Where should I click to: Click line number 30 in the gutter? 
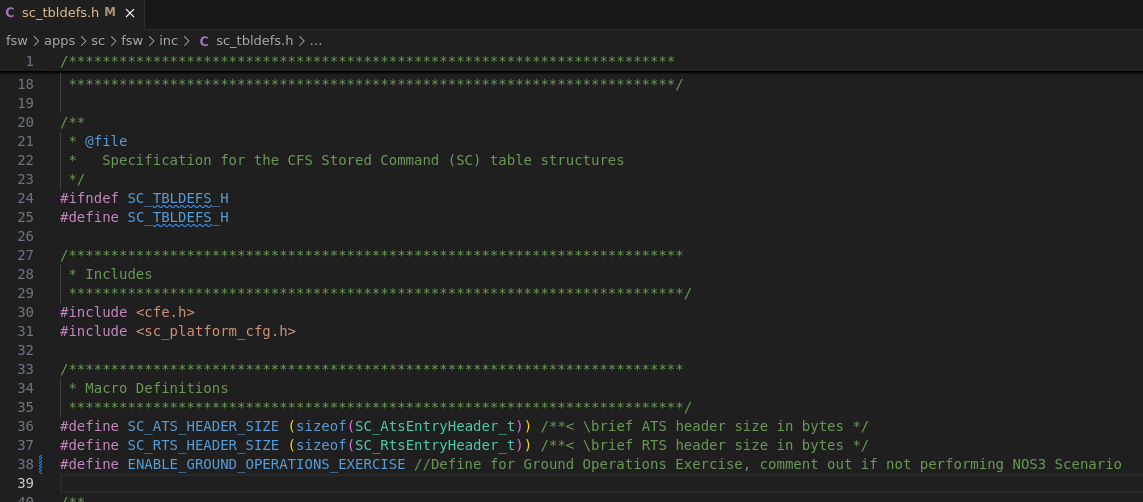pos(26,312)
